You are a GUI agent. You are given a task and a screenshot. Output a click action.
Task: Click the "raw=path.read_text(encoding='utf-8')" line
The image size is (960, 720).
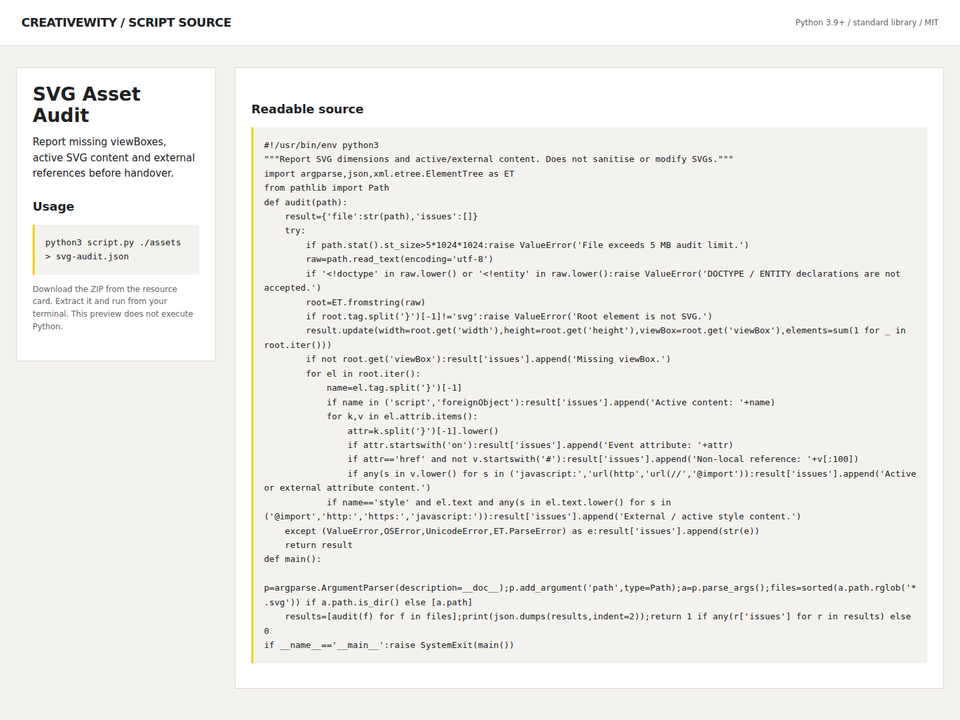pos(399,259)
